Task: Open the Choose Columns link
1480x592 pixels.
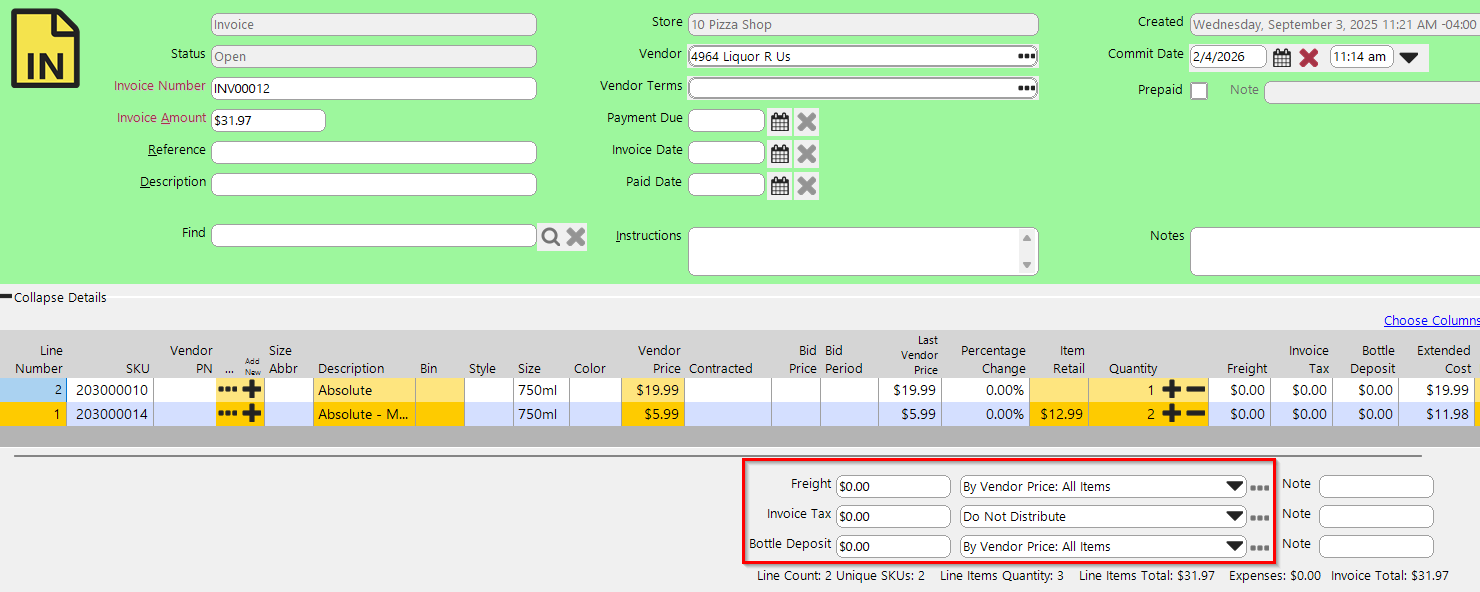Action: 1431,320
